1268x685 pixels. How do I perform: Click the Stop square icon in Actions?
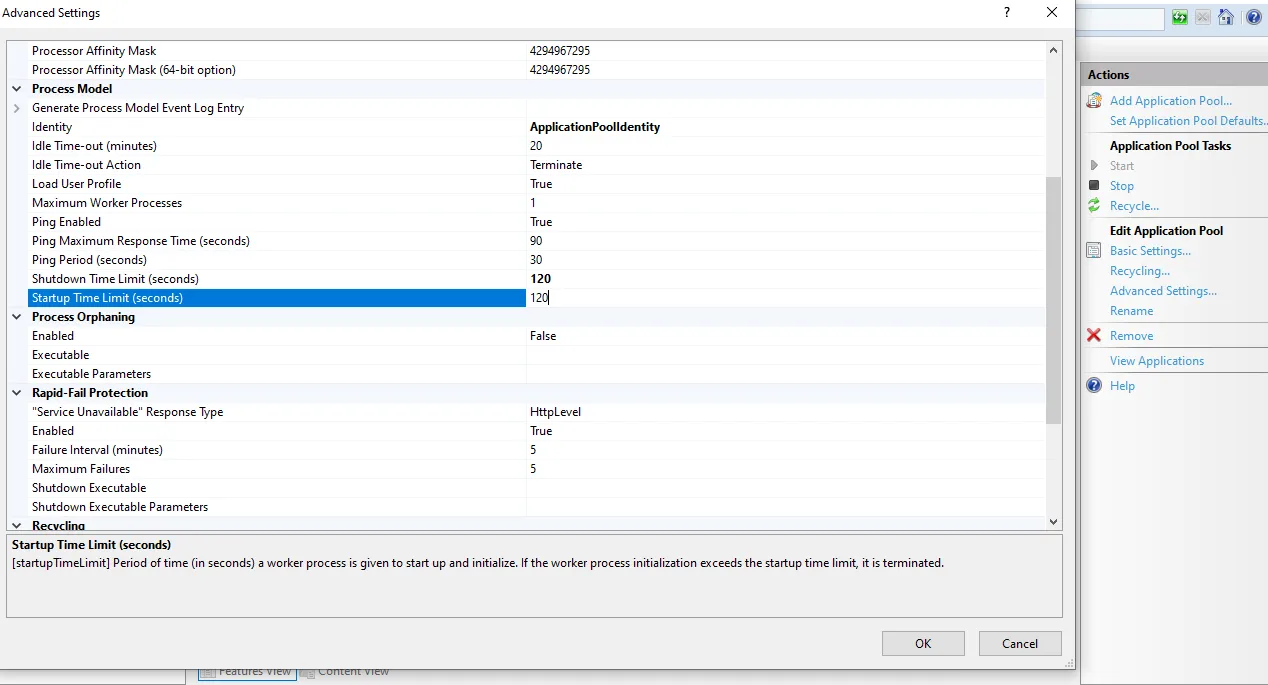1094,185
